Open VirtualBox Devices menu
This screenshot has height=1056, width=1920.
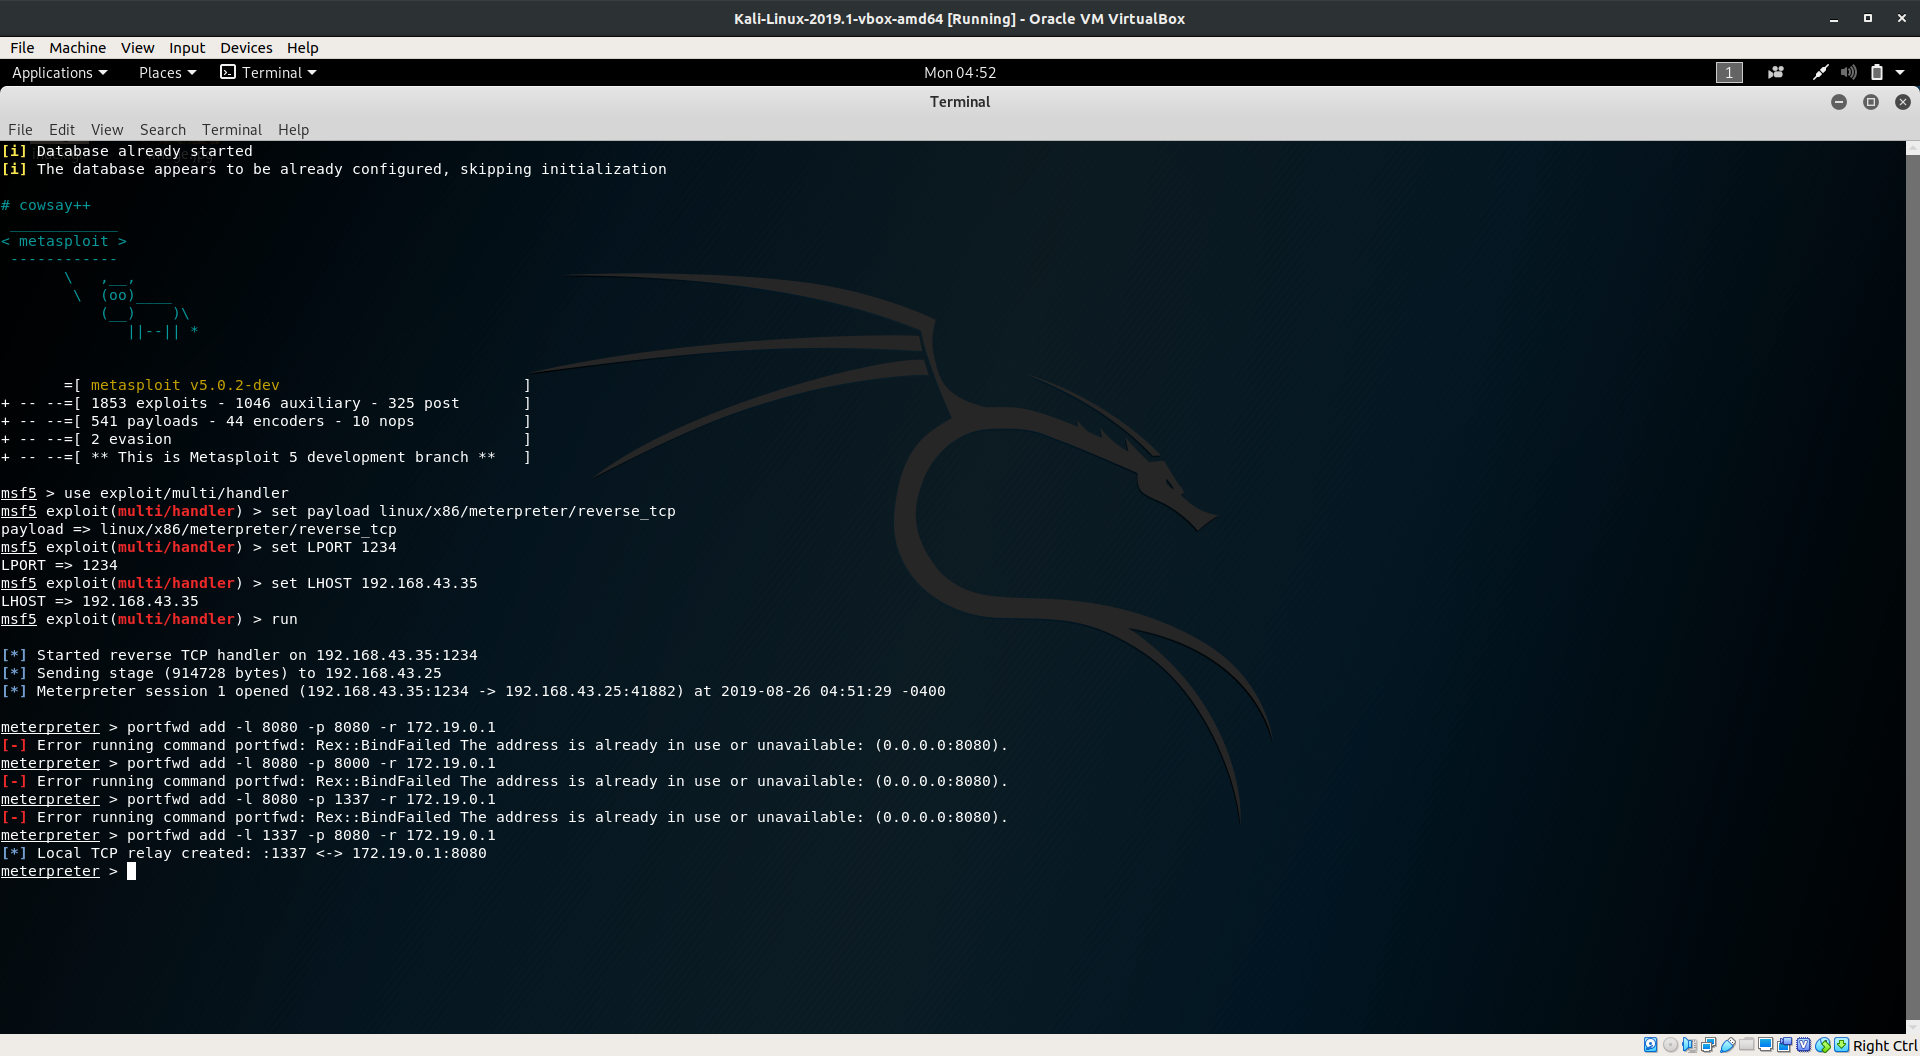coord(246,48)
